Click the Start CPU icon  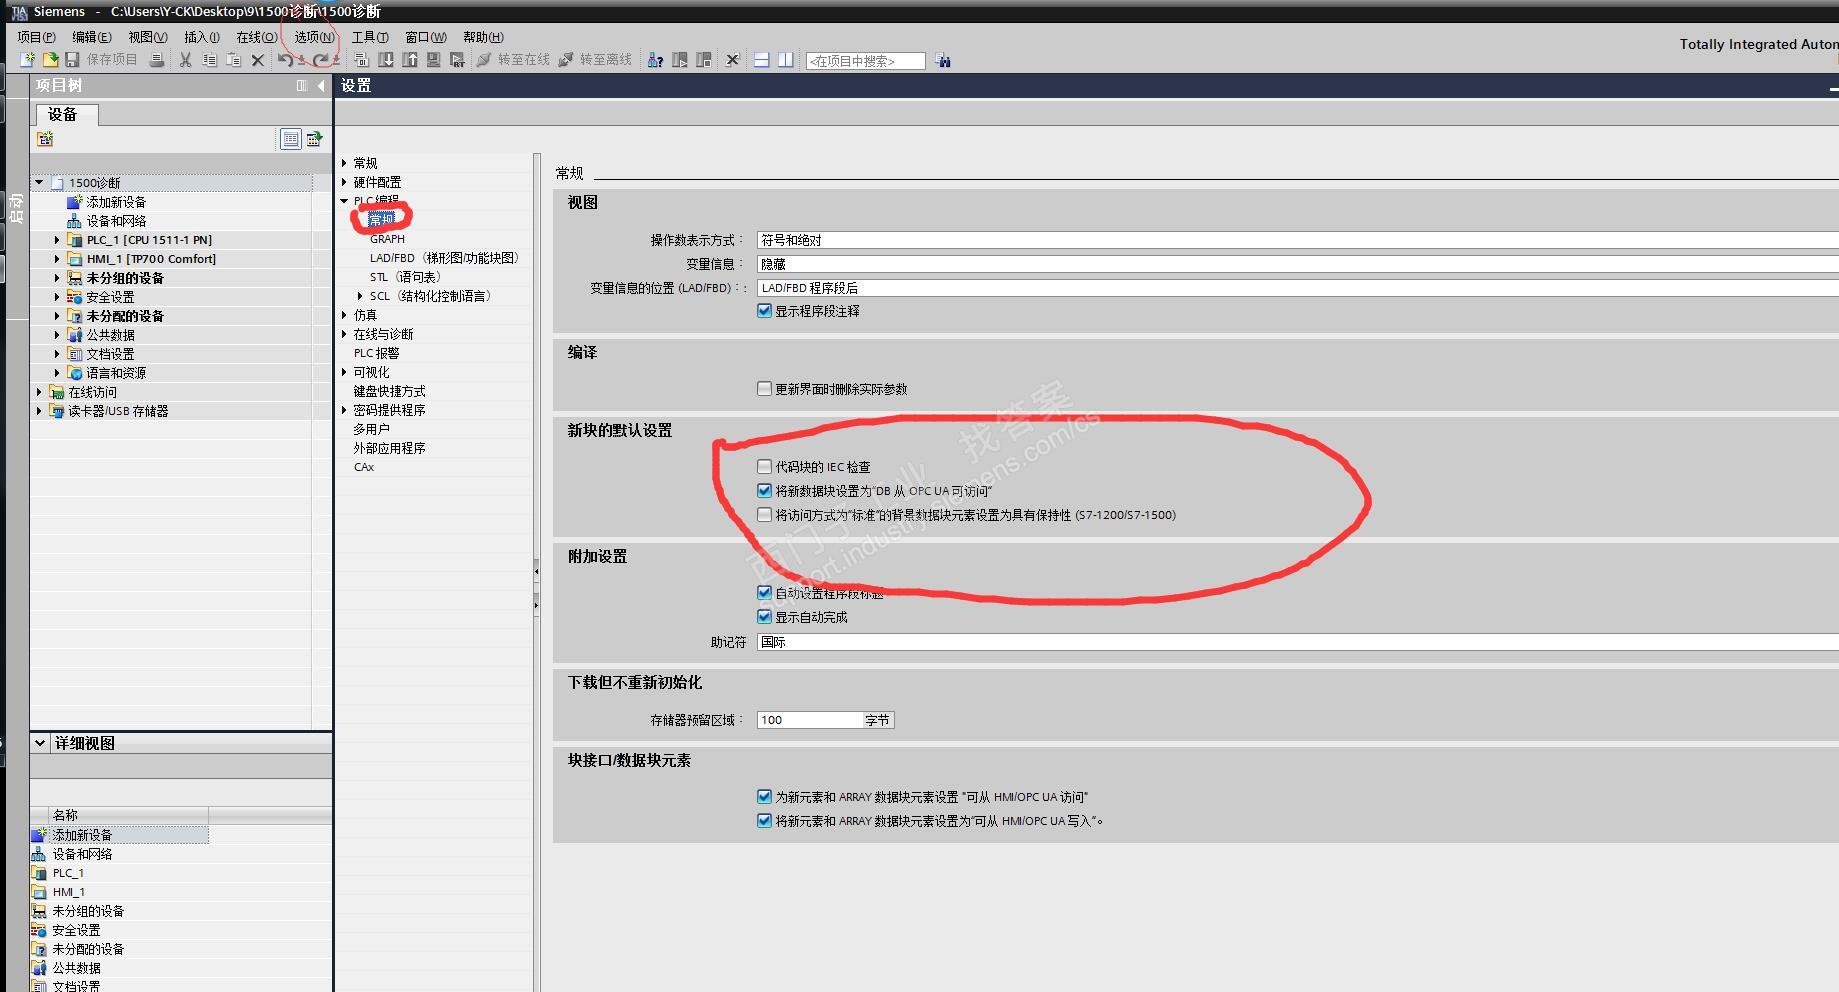pyautogui.click(x=680, y=60)
